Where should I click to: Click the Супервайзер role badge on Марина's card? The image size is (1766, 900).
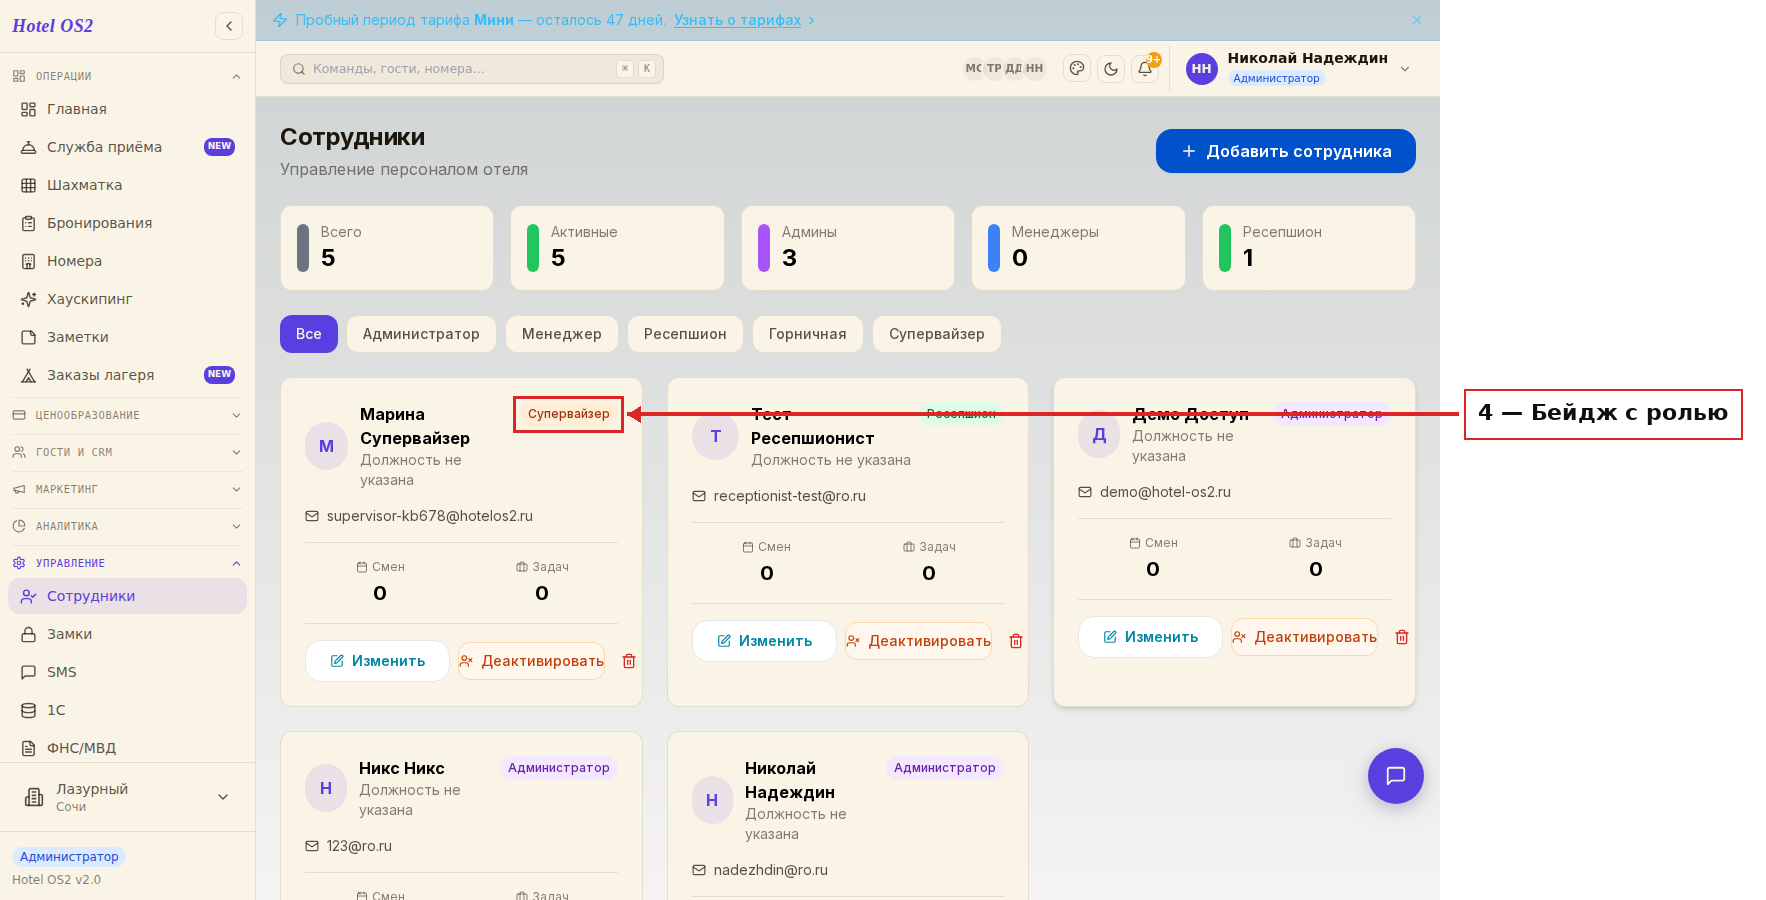pos(569,414)
